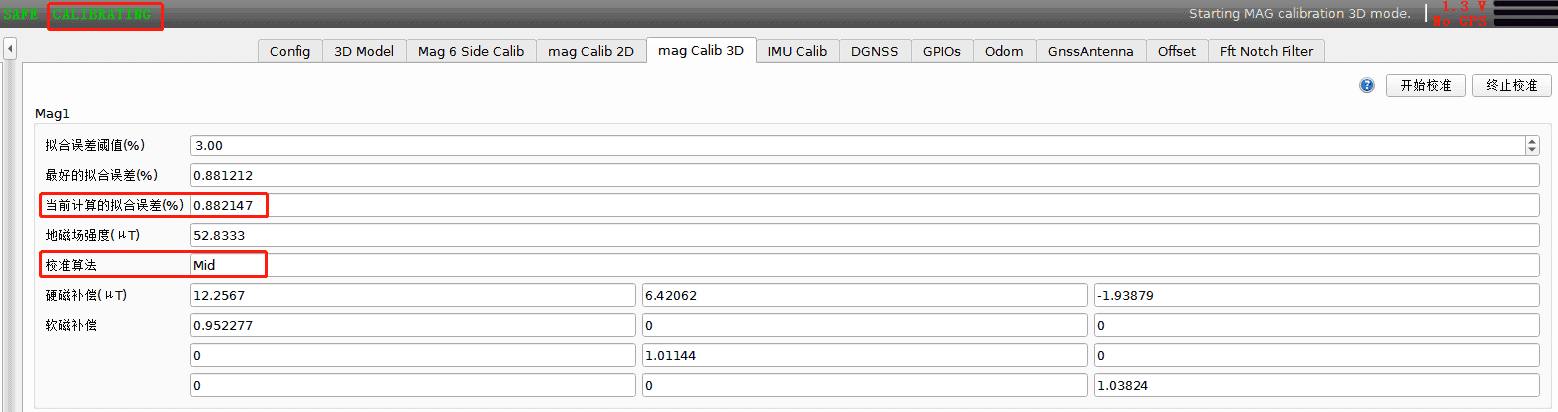Image resolution: width=1558 pixels, height=412 pixels.
Task: Go to the mag Calib 2D tab
Action: point(591,51)
